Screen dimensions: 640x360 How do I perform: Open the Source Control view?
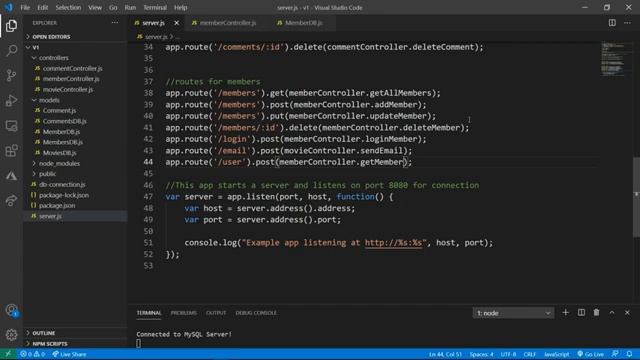11,76
